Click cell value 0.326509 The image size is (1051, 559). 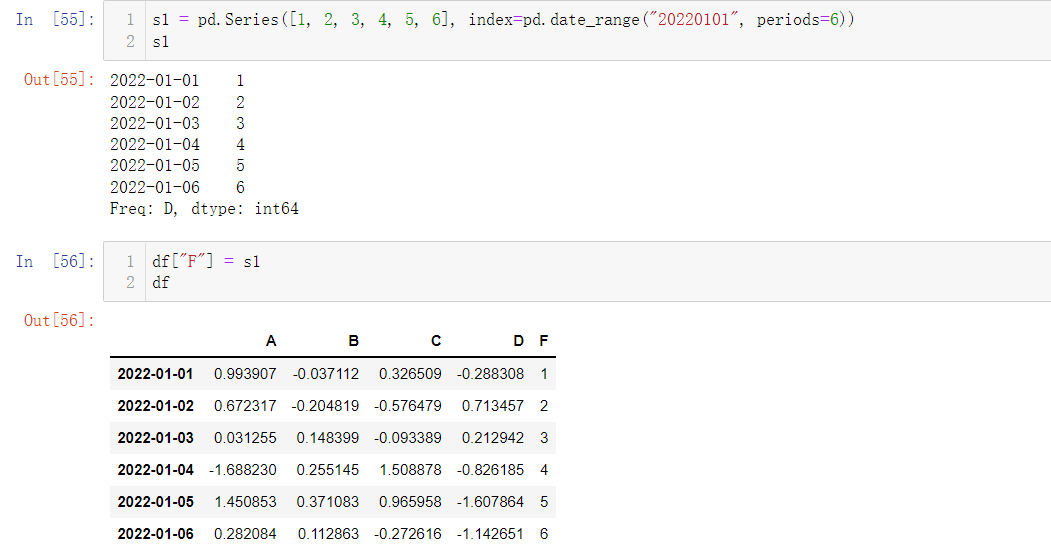click(410, 374)
